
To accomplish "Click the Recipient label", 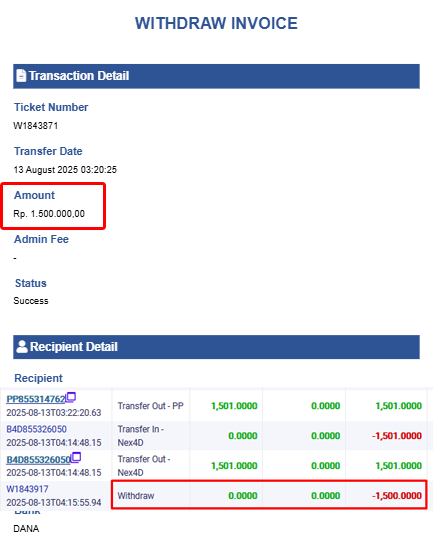I will pos(39,378).
